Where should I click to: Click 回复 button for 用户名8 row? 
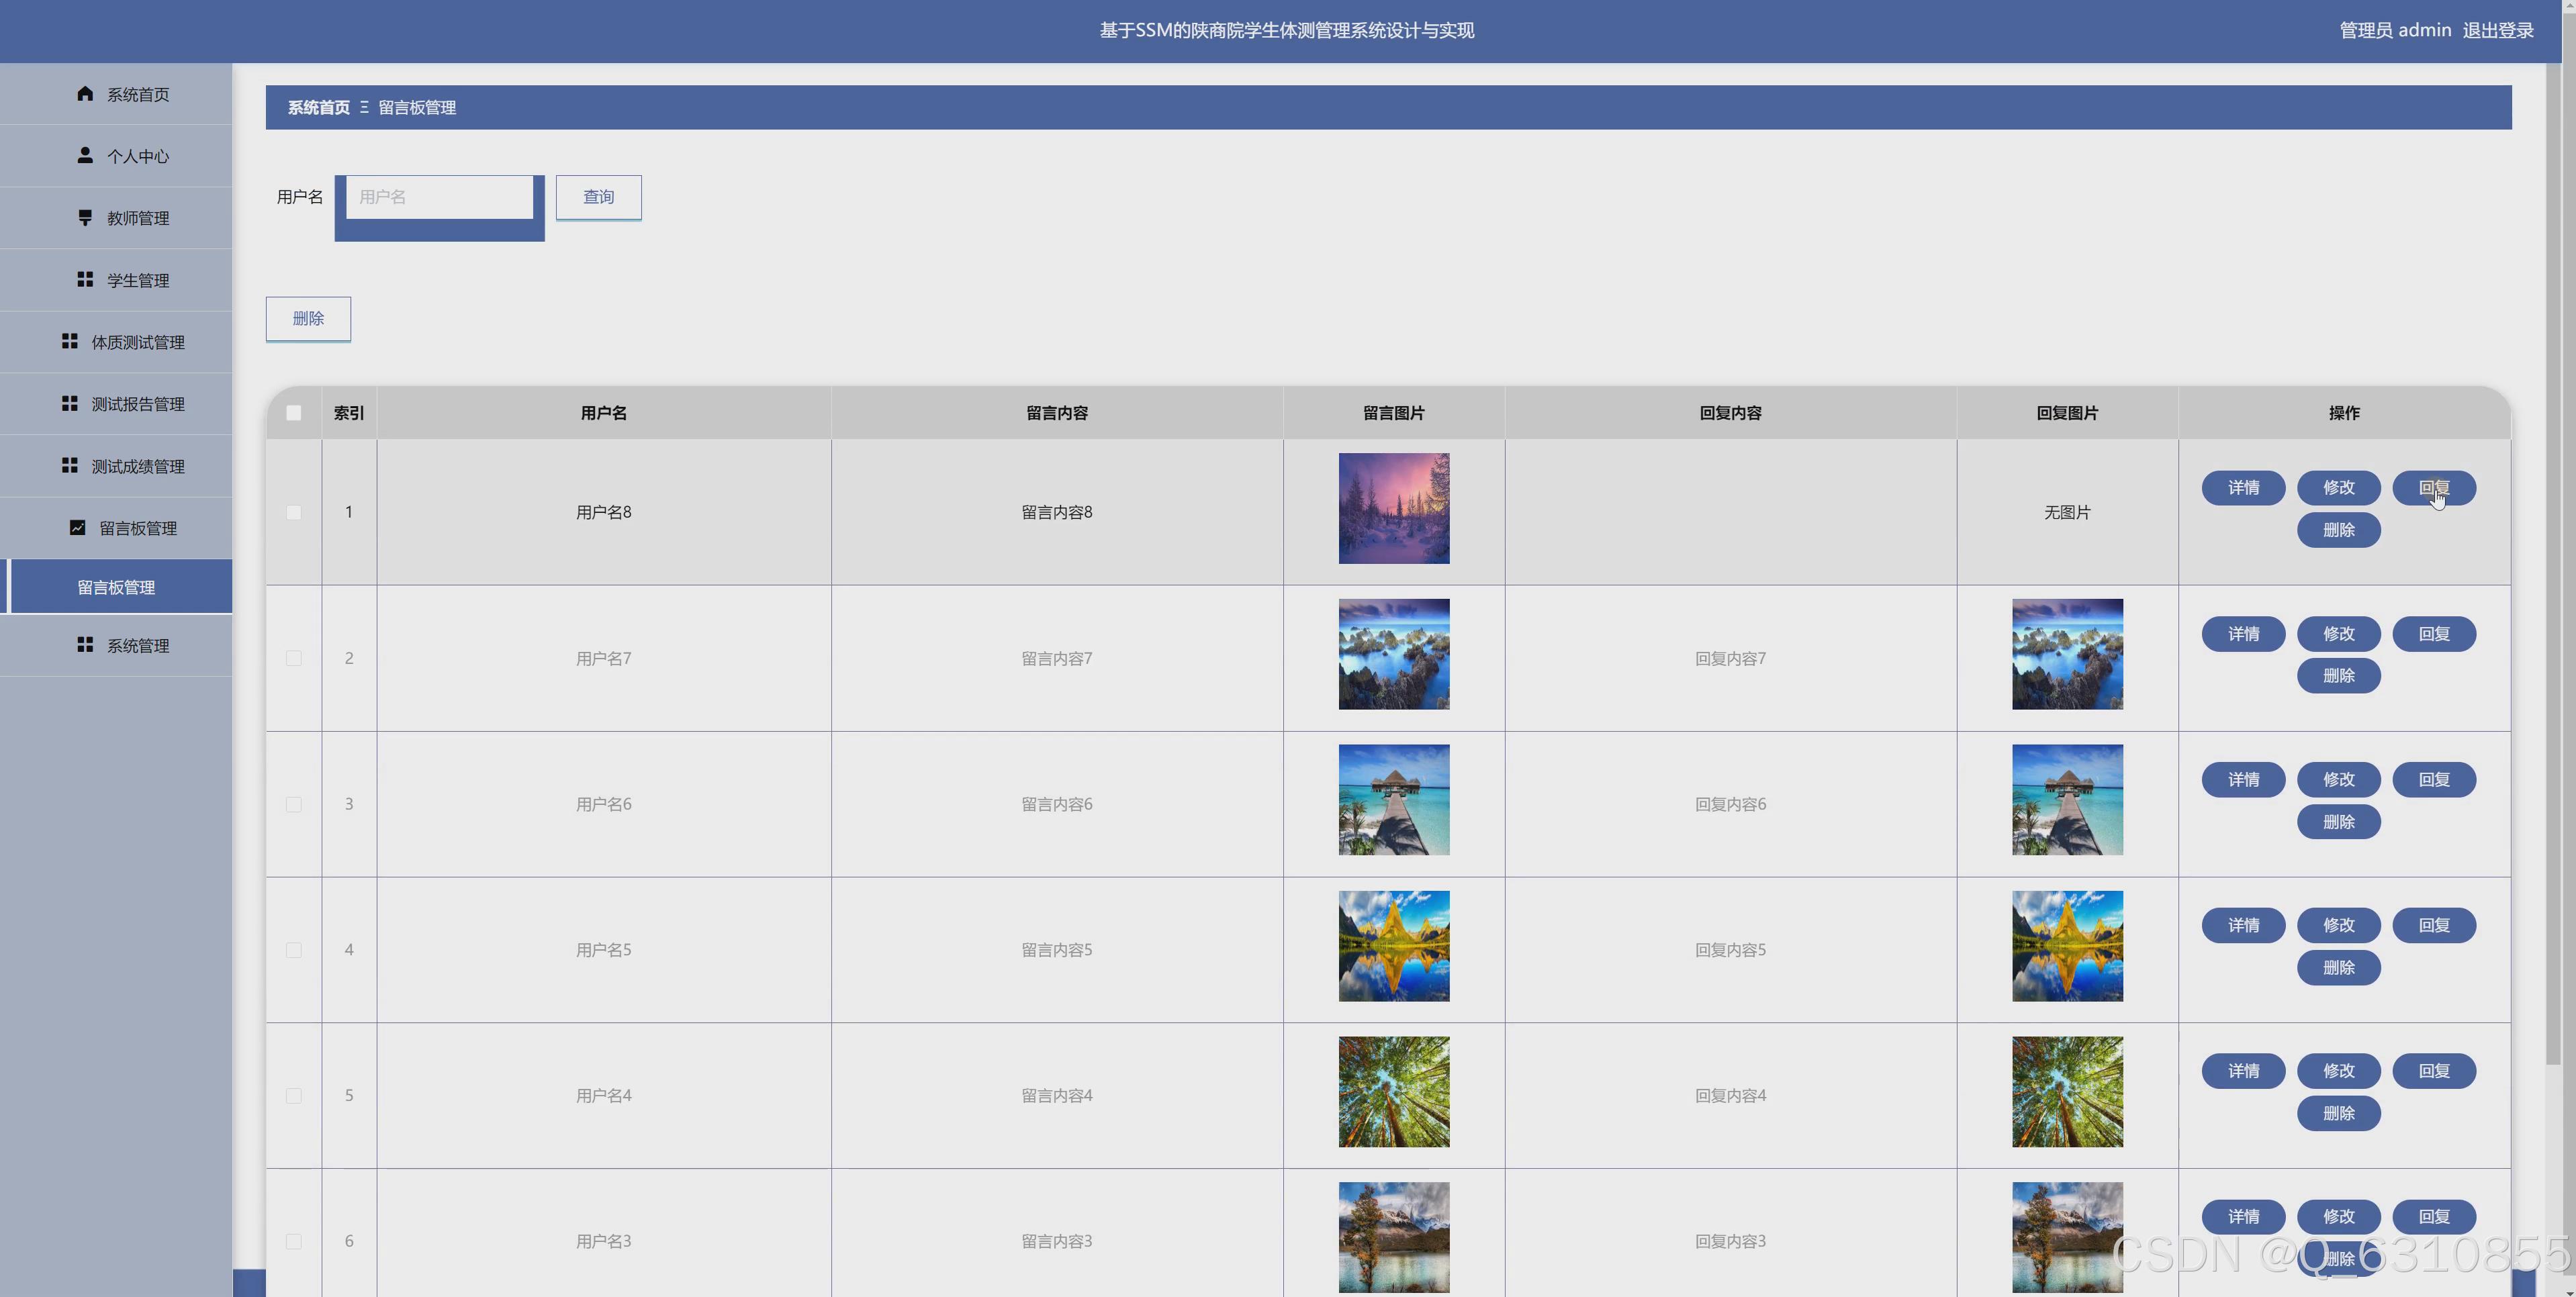[x=2433, y=488]
